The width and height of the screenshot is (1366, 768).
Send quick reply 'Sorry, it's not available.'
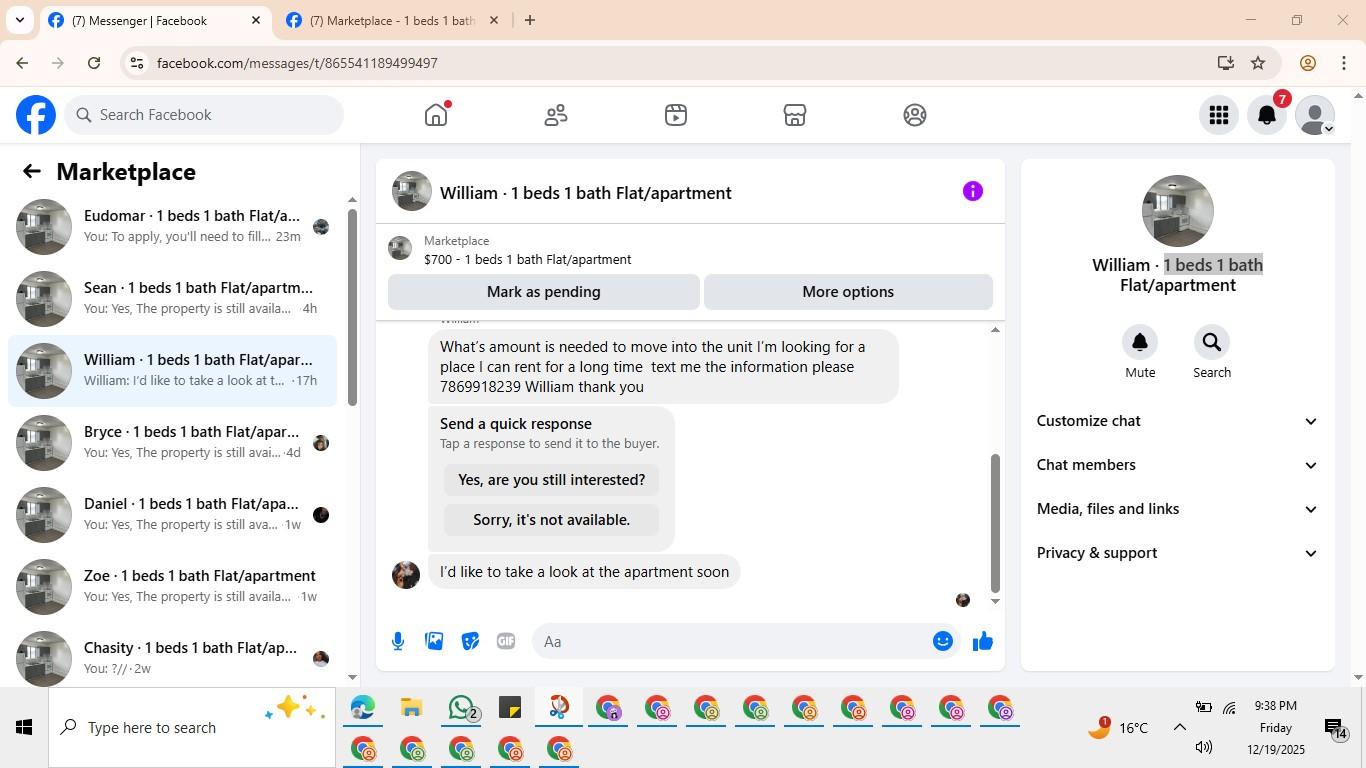pyautogui.click(x=552, y=520)
